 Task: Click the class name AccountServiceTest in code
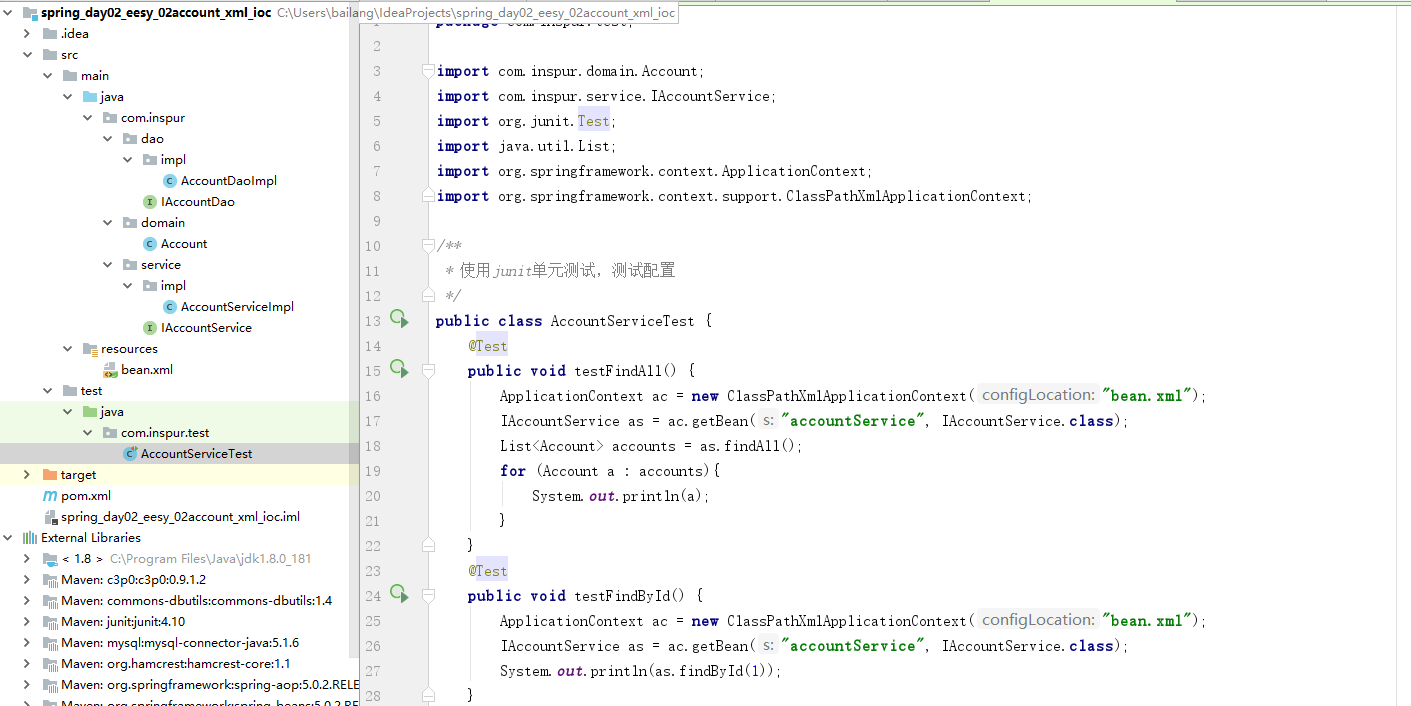[x=622, y=321]
